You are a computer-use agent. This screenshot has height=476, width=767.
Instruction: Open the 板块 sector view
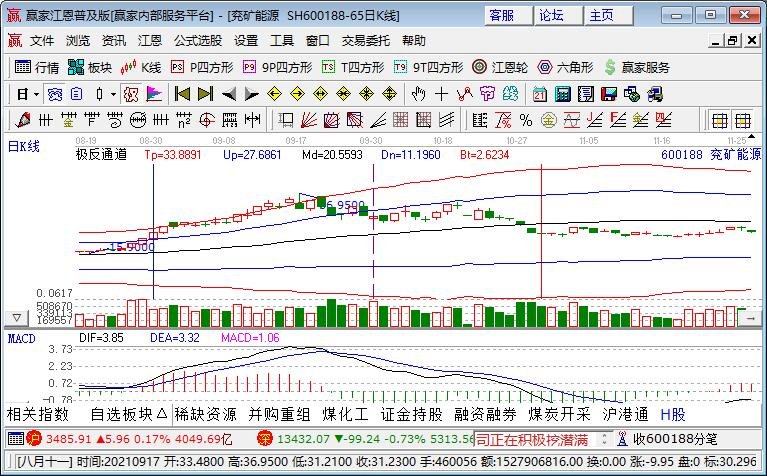[x=90, y=68]
